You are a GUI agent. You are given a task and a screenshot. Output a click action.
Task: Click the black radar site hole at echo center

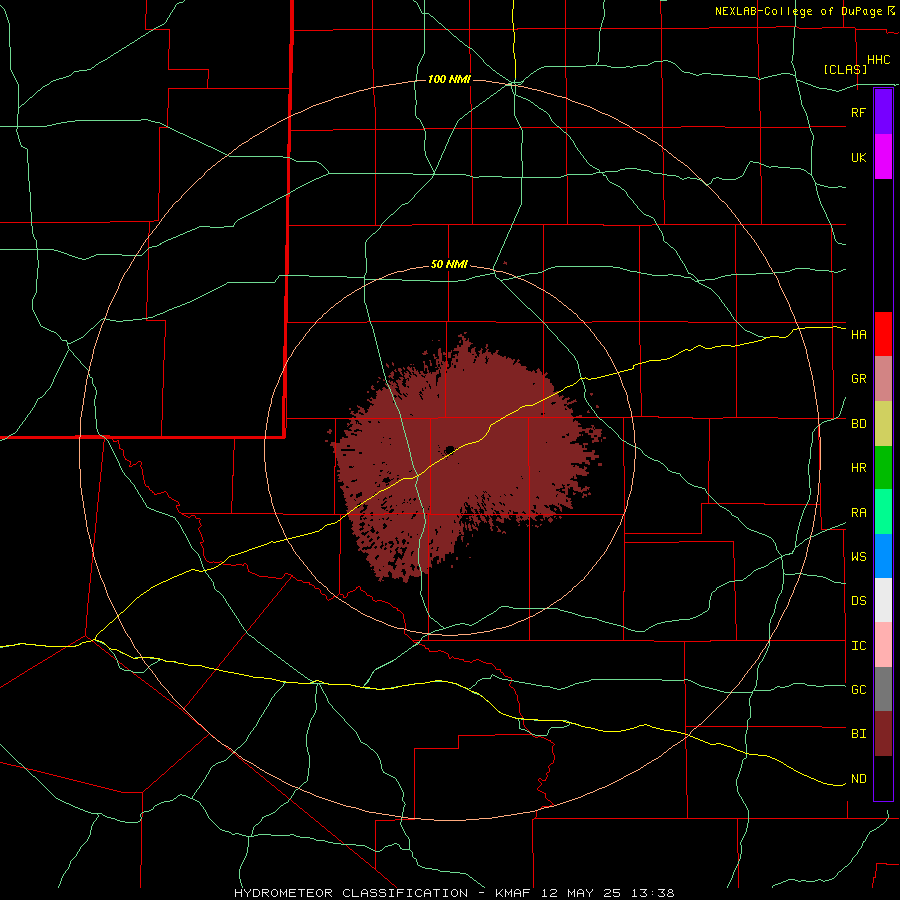(x=449, y=449)
